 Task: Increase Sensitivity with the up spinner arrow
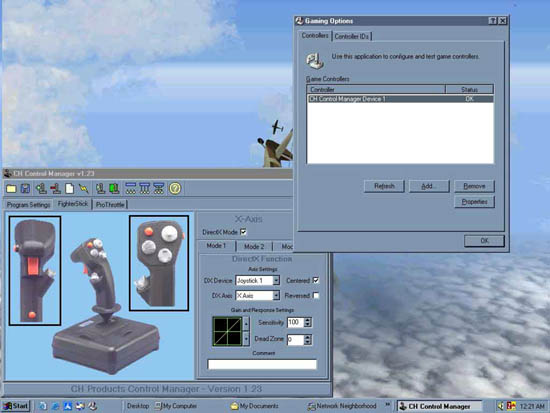coord(308,320)
